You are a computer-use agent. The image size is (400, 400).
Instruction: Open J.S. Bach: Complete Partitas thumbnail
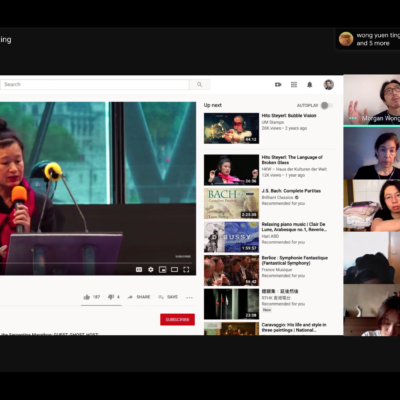pos(231,203)
